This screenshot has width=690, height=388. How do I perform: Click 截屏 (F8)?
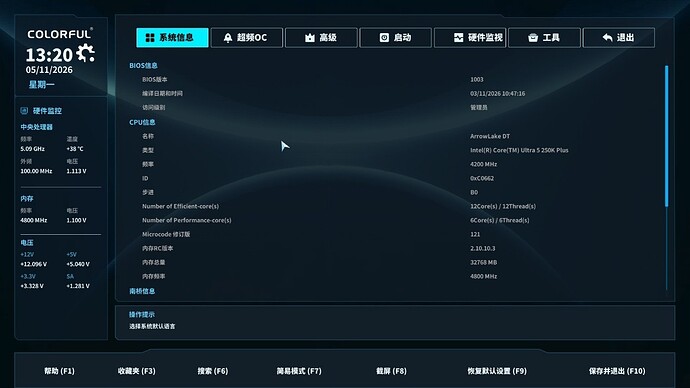tap(391, 371)
